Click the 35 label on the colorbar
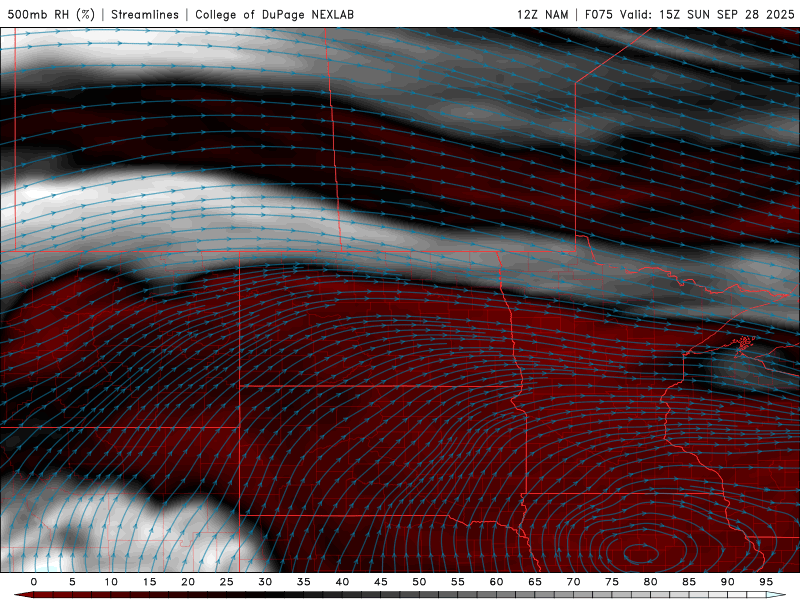The image size is (800, 600). pos(304,582)
